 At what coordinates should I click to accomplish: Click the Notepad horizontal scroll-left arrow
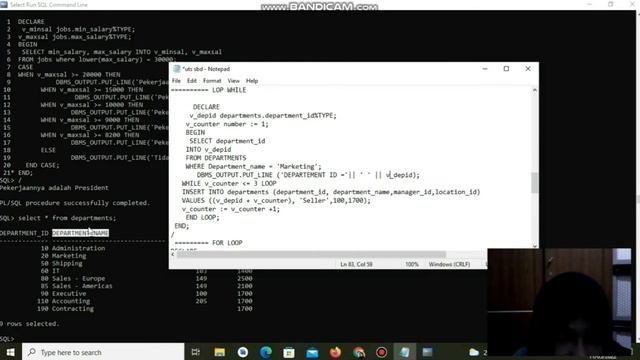(x=173, y=254)
